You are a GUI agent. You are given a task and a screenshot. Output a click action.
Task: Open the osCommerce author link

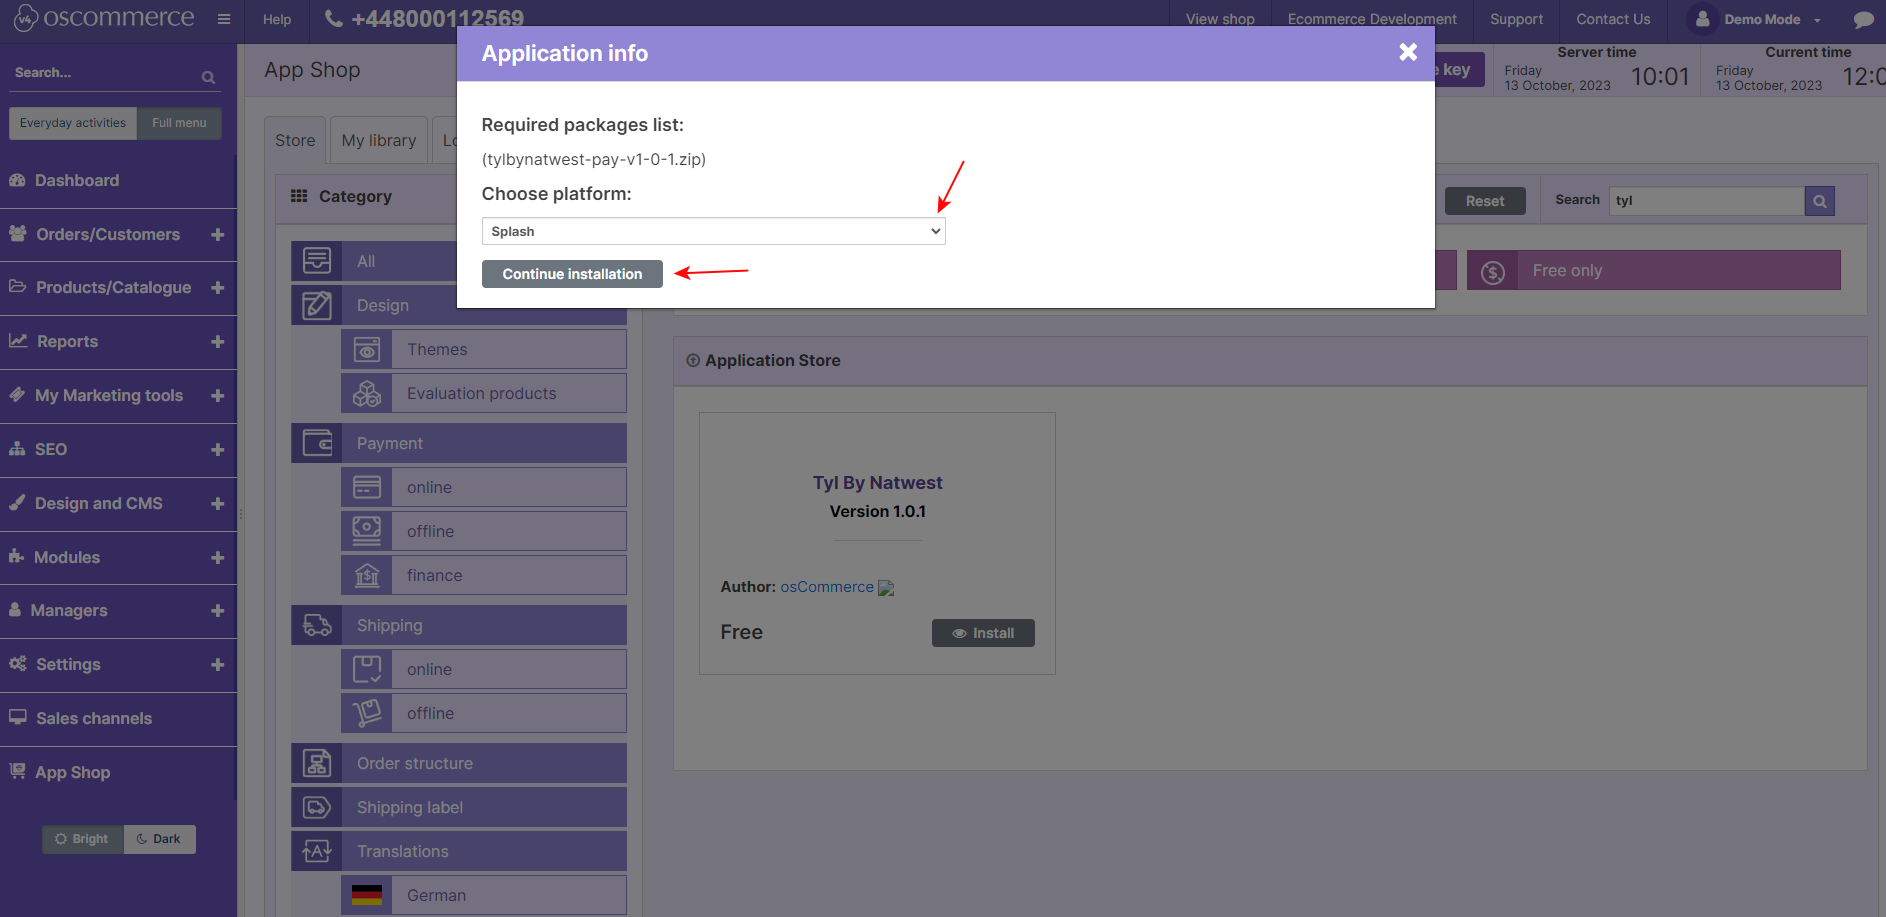coord(827,587)
